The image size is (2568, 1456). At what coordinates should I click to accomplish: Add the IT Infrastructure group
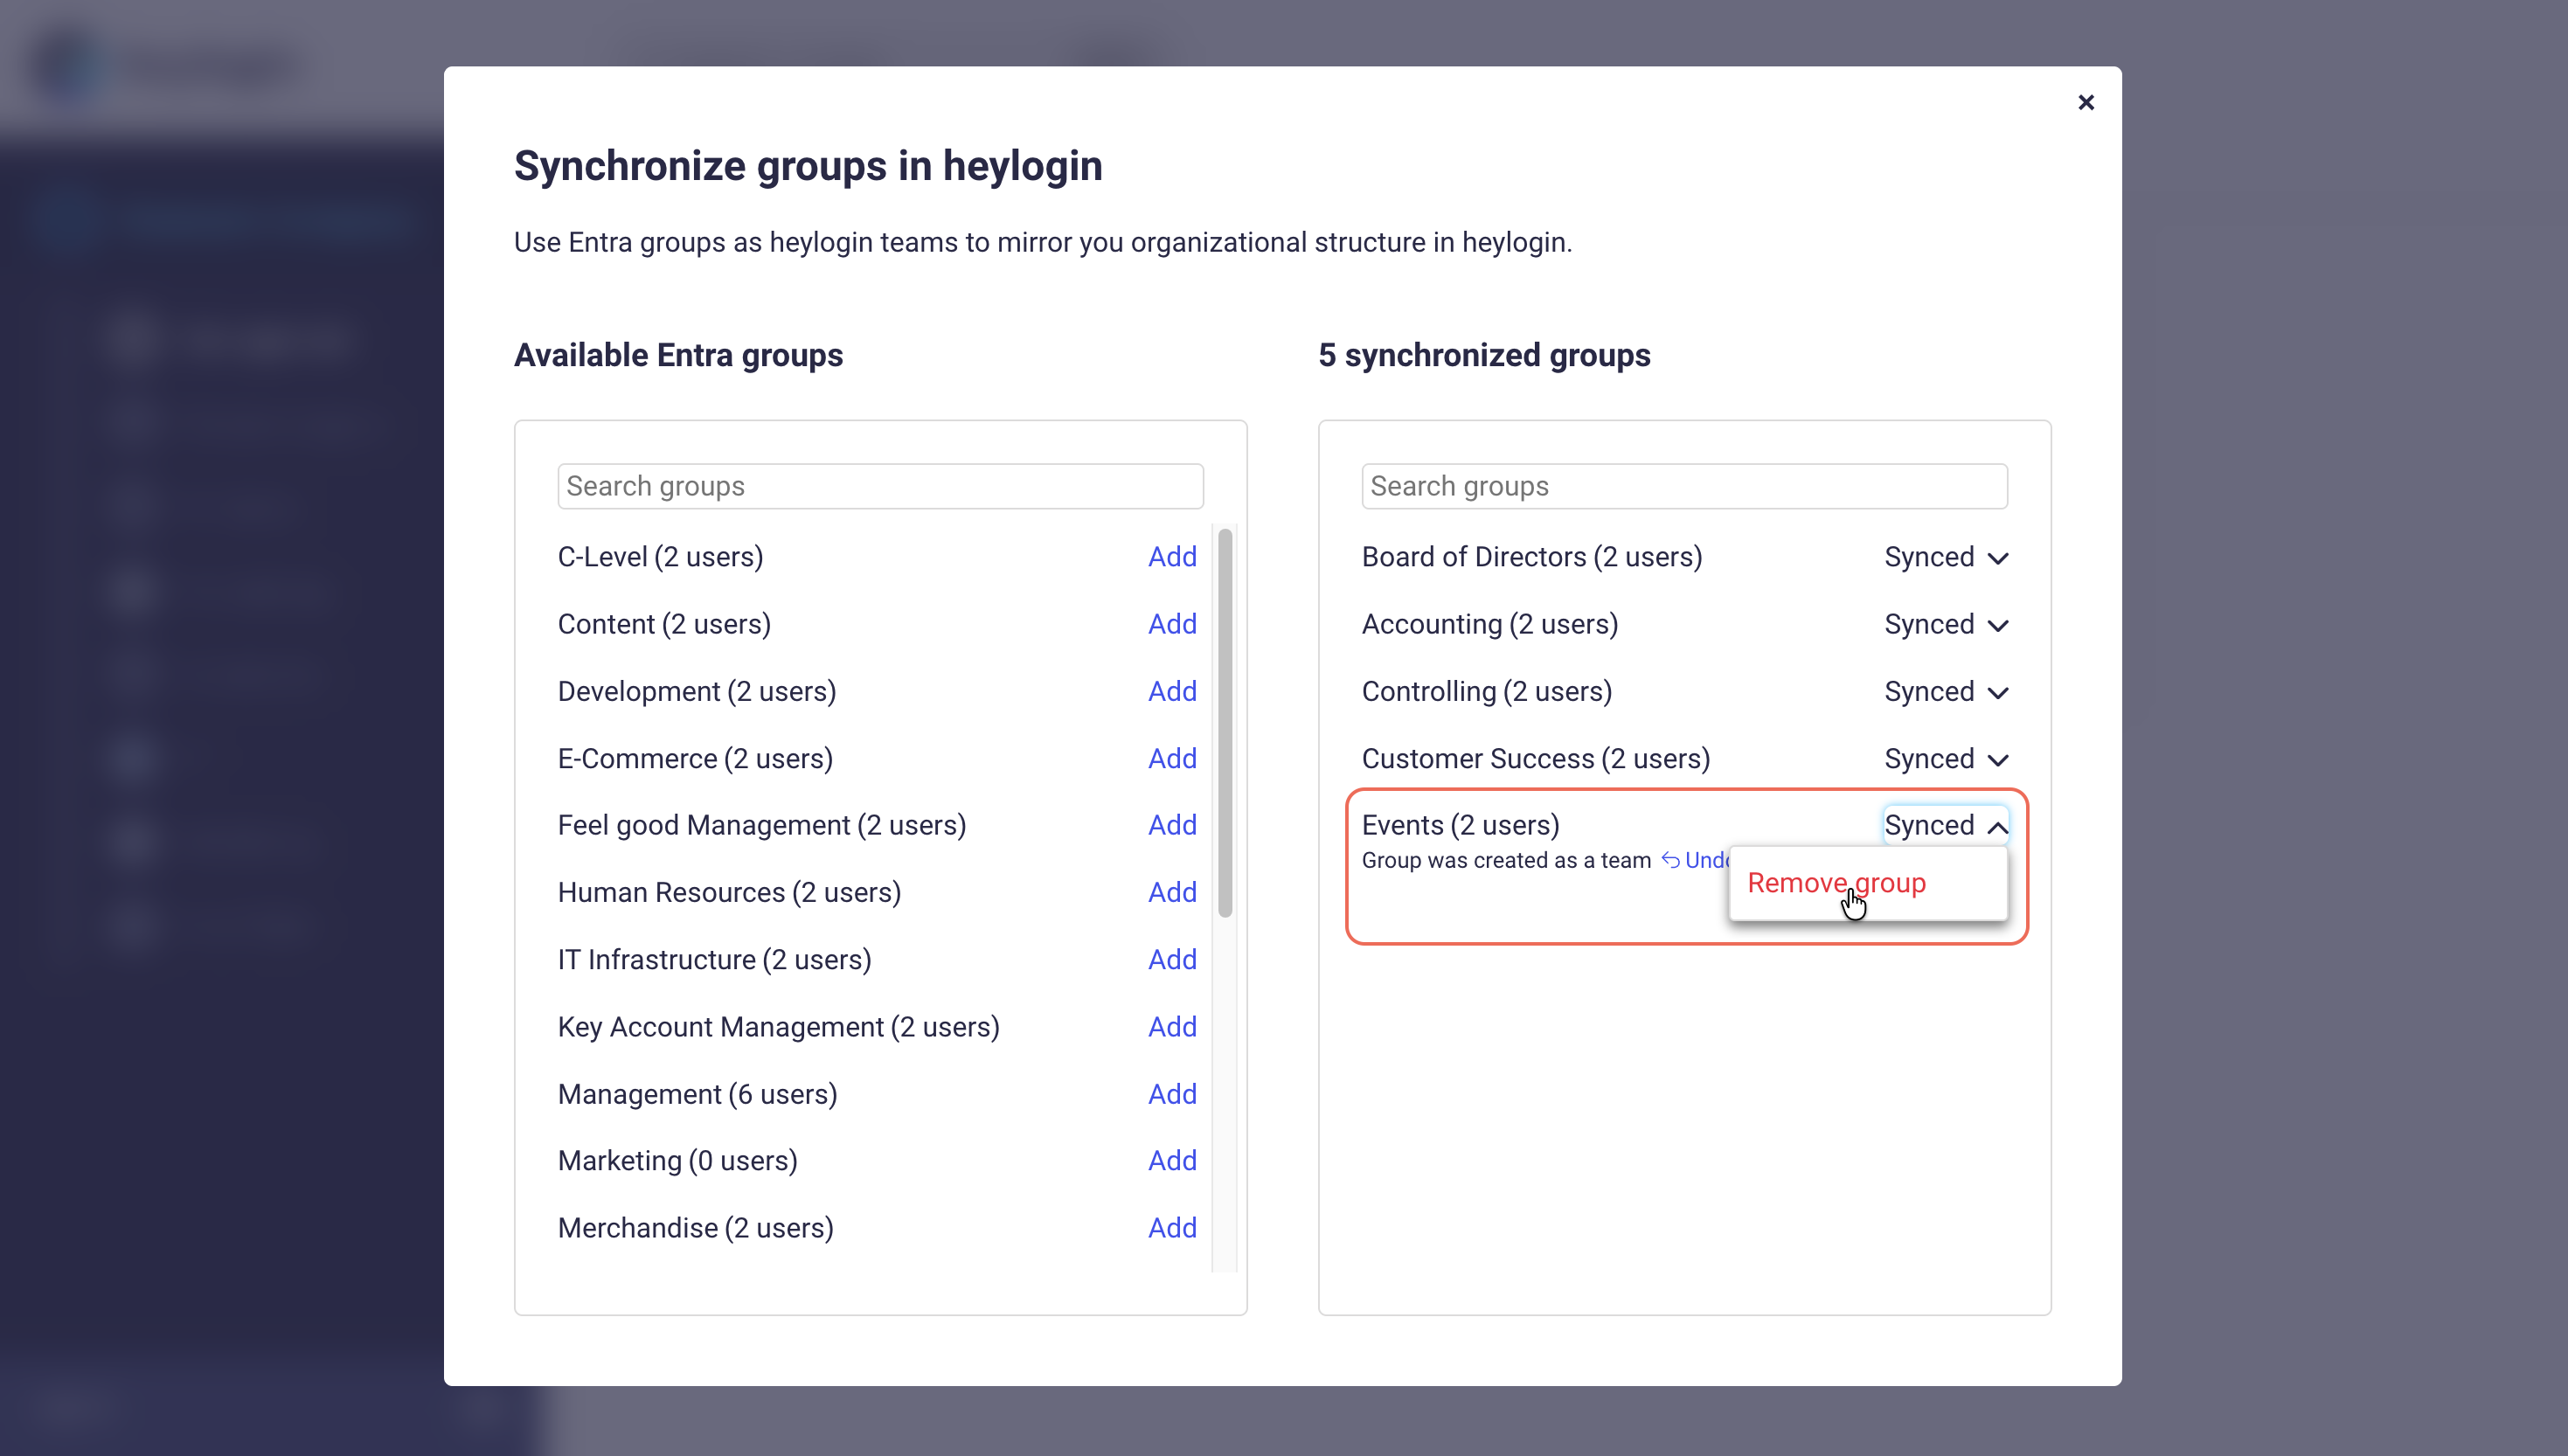point(1172,959)
